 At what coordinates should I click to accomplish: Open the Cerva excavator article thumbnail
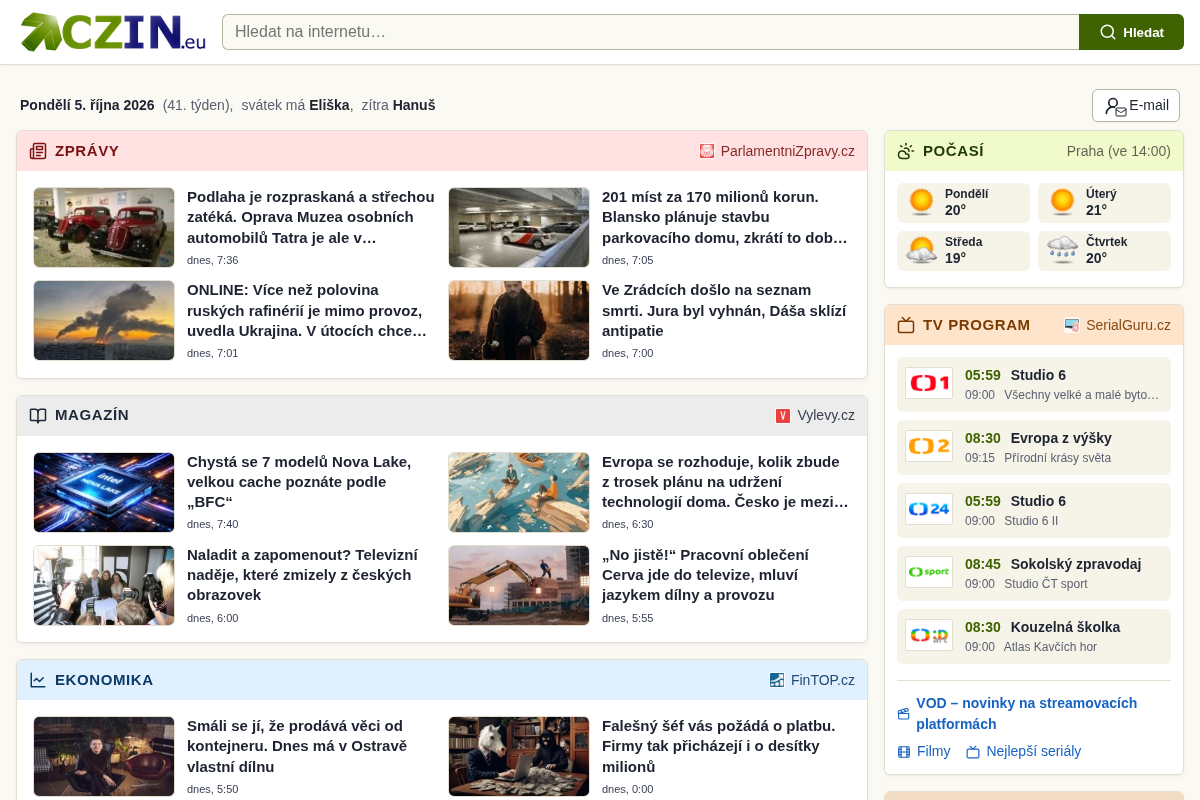tap(519, 585)
